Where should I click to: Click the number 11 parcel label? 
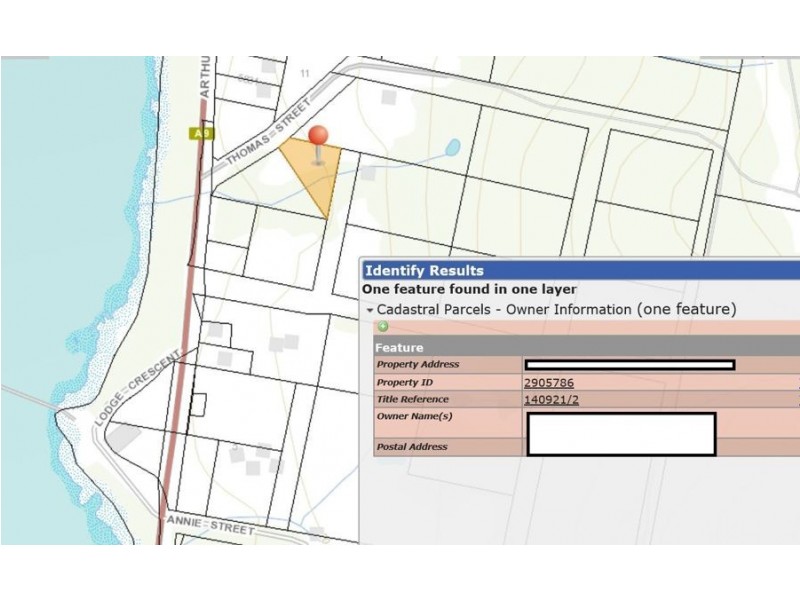[x=305, y=73]
